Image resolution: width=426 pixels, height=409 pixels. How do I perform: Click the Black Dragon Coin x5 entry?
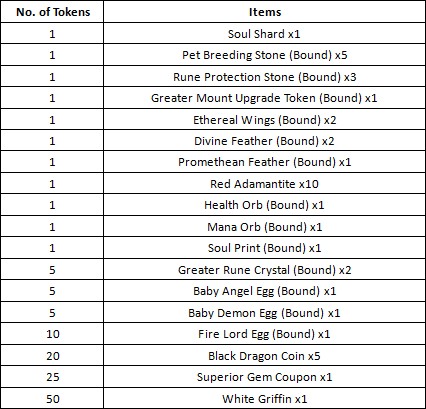click(x=265, y=356)
